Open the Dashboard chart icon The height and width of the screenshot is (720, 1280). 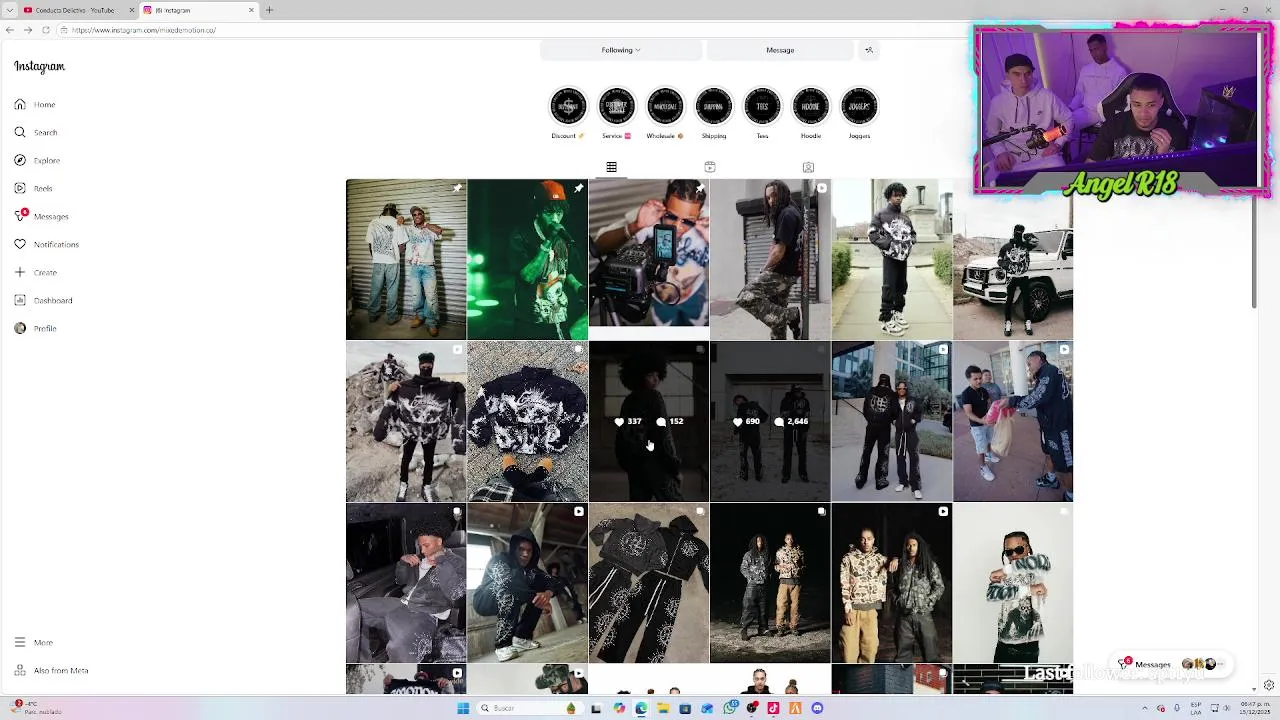[x=20, y=300]
